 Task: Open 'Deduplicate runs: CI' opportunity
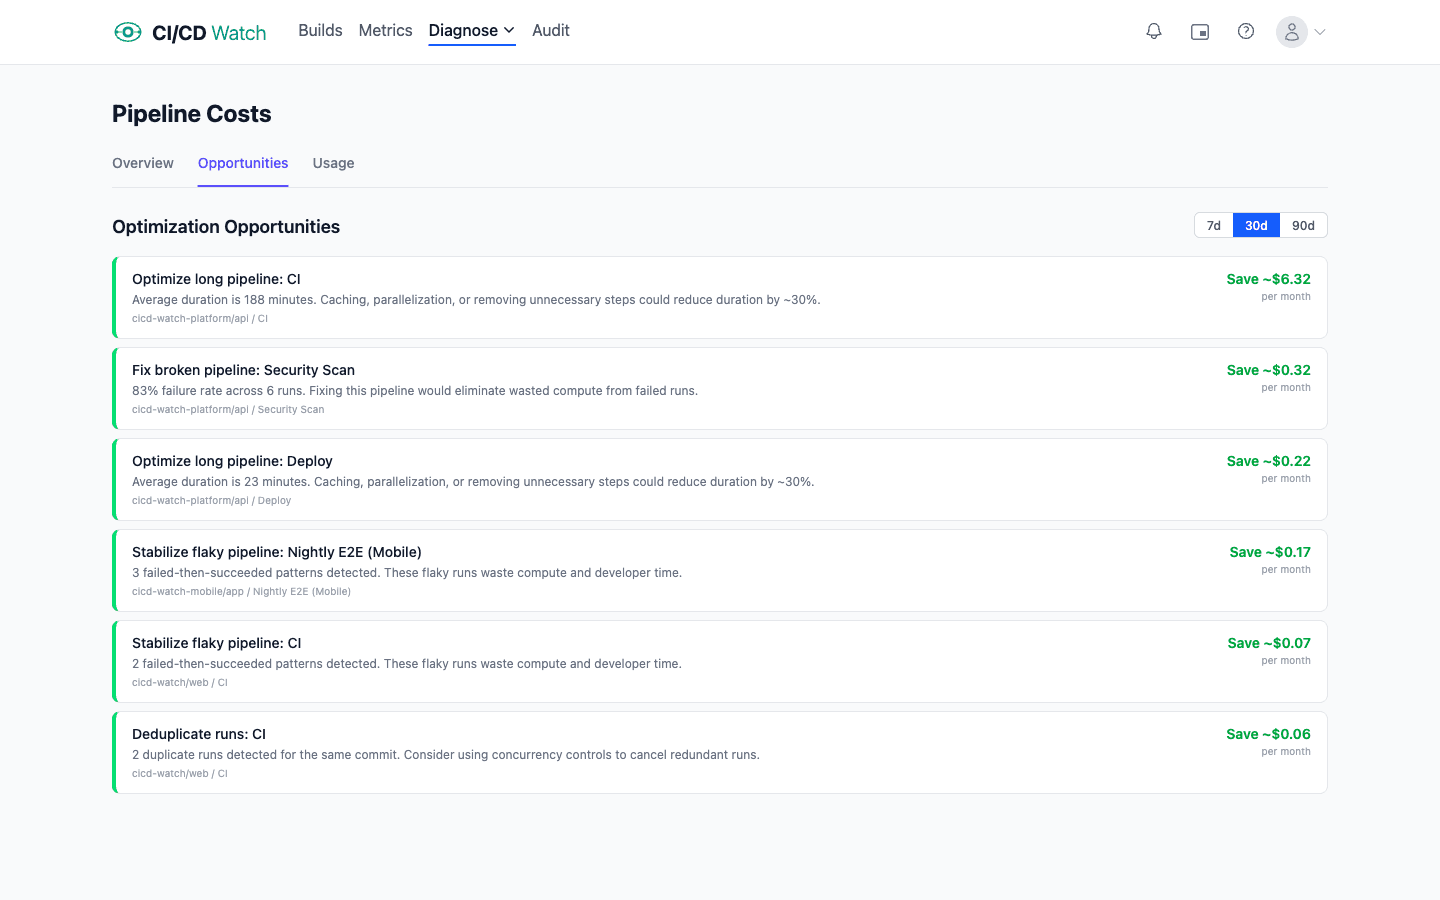[720, 752]
